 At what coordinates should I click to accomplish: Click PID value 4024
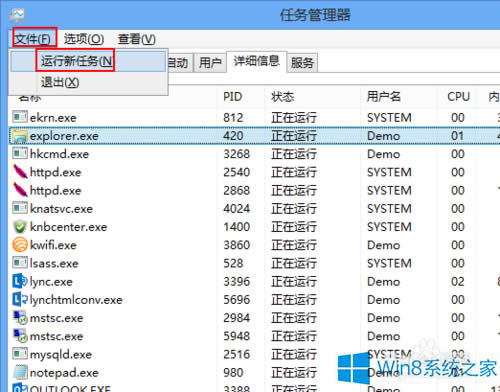coord(237,209)
